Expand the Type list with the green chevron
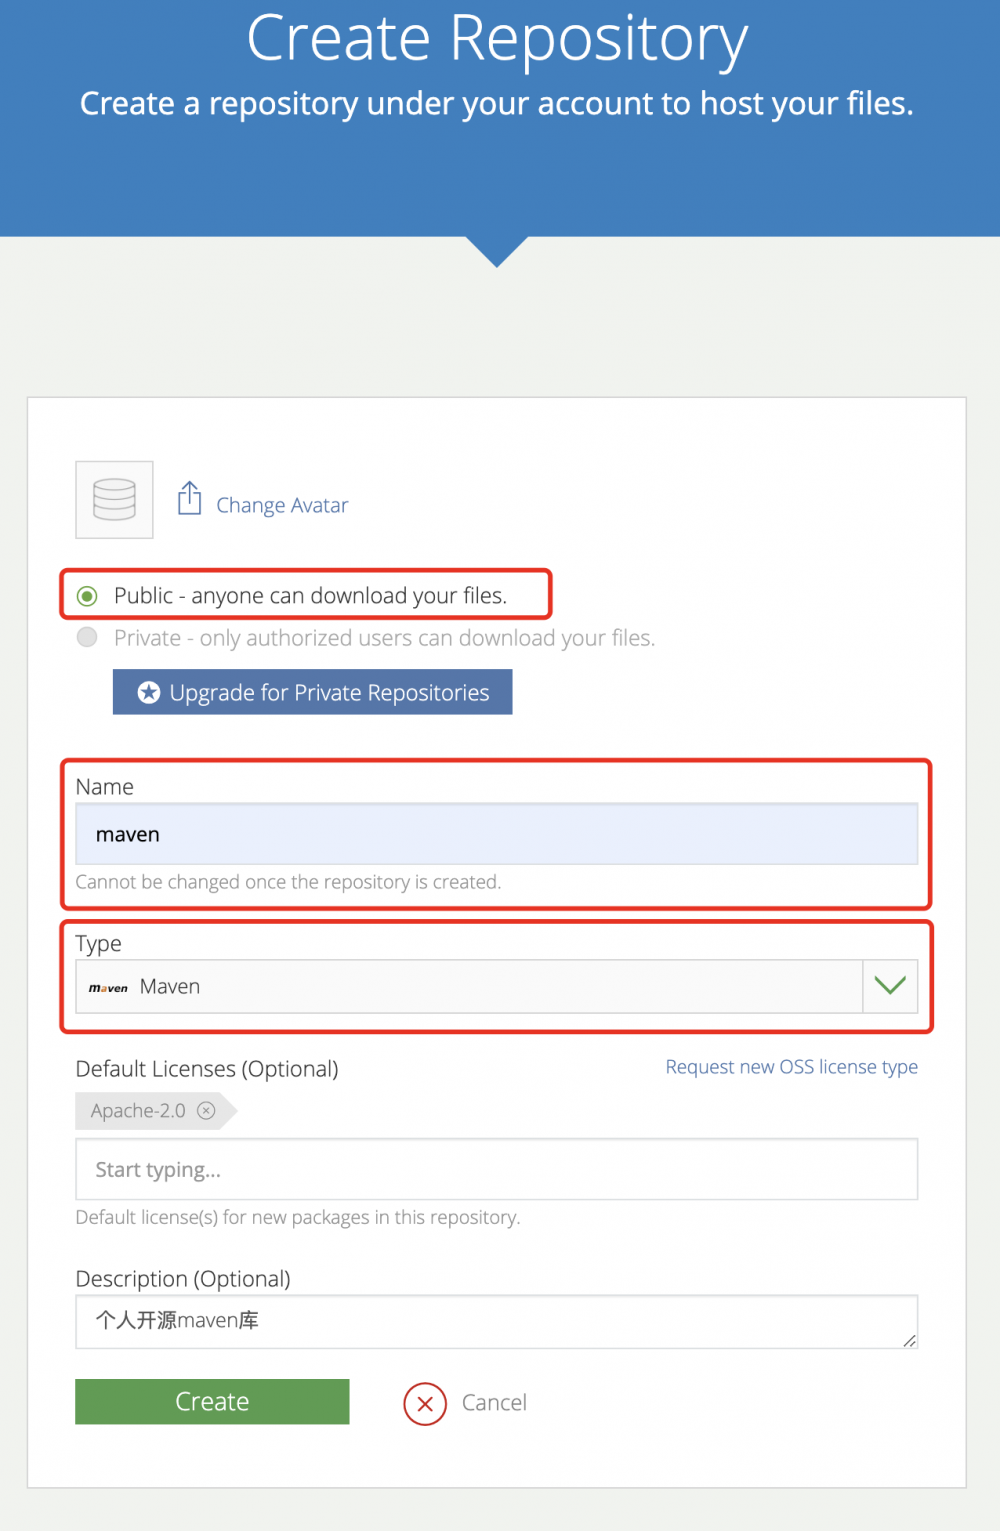 click(889, 986)
